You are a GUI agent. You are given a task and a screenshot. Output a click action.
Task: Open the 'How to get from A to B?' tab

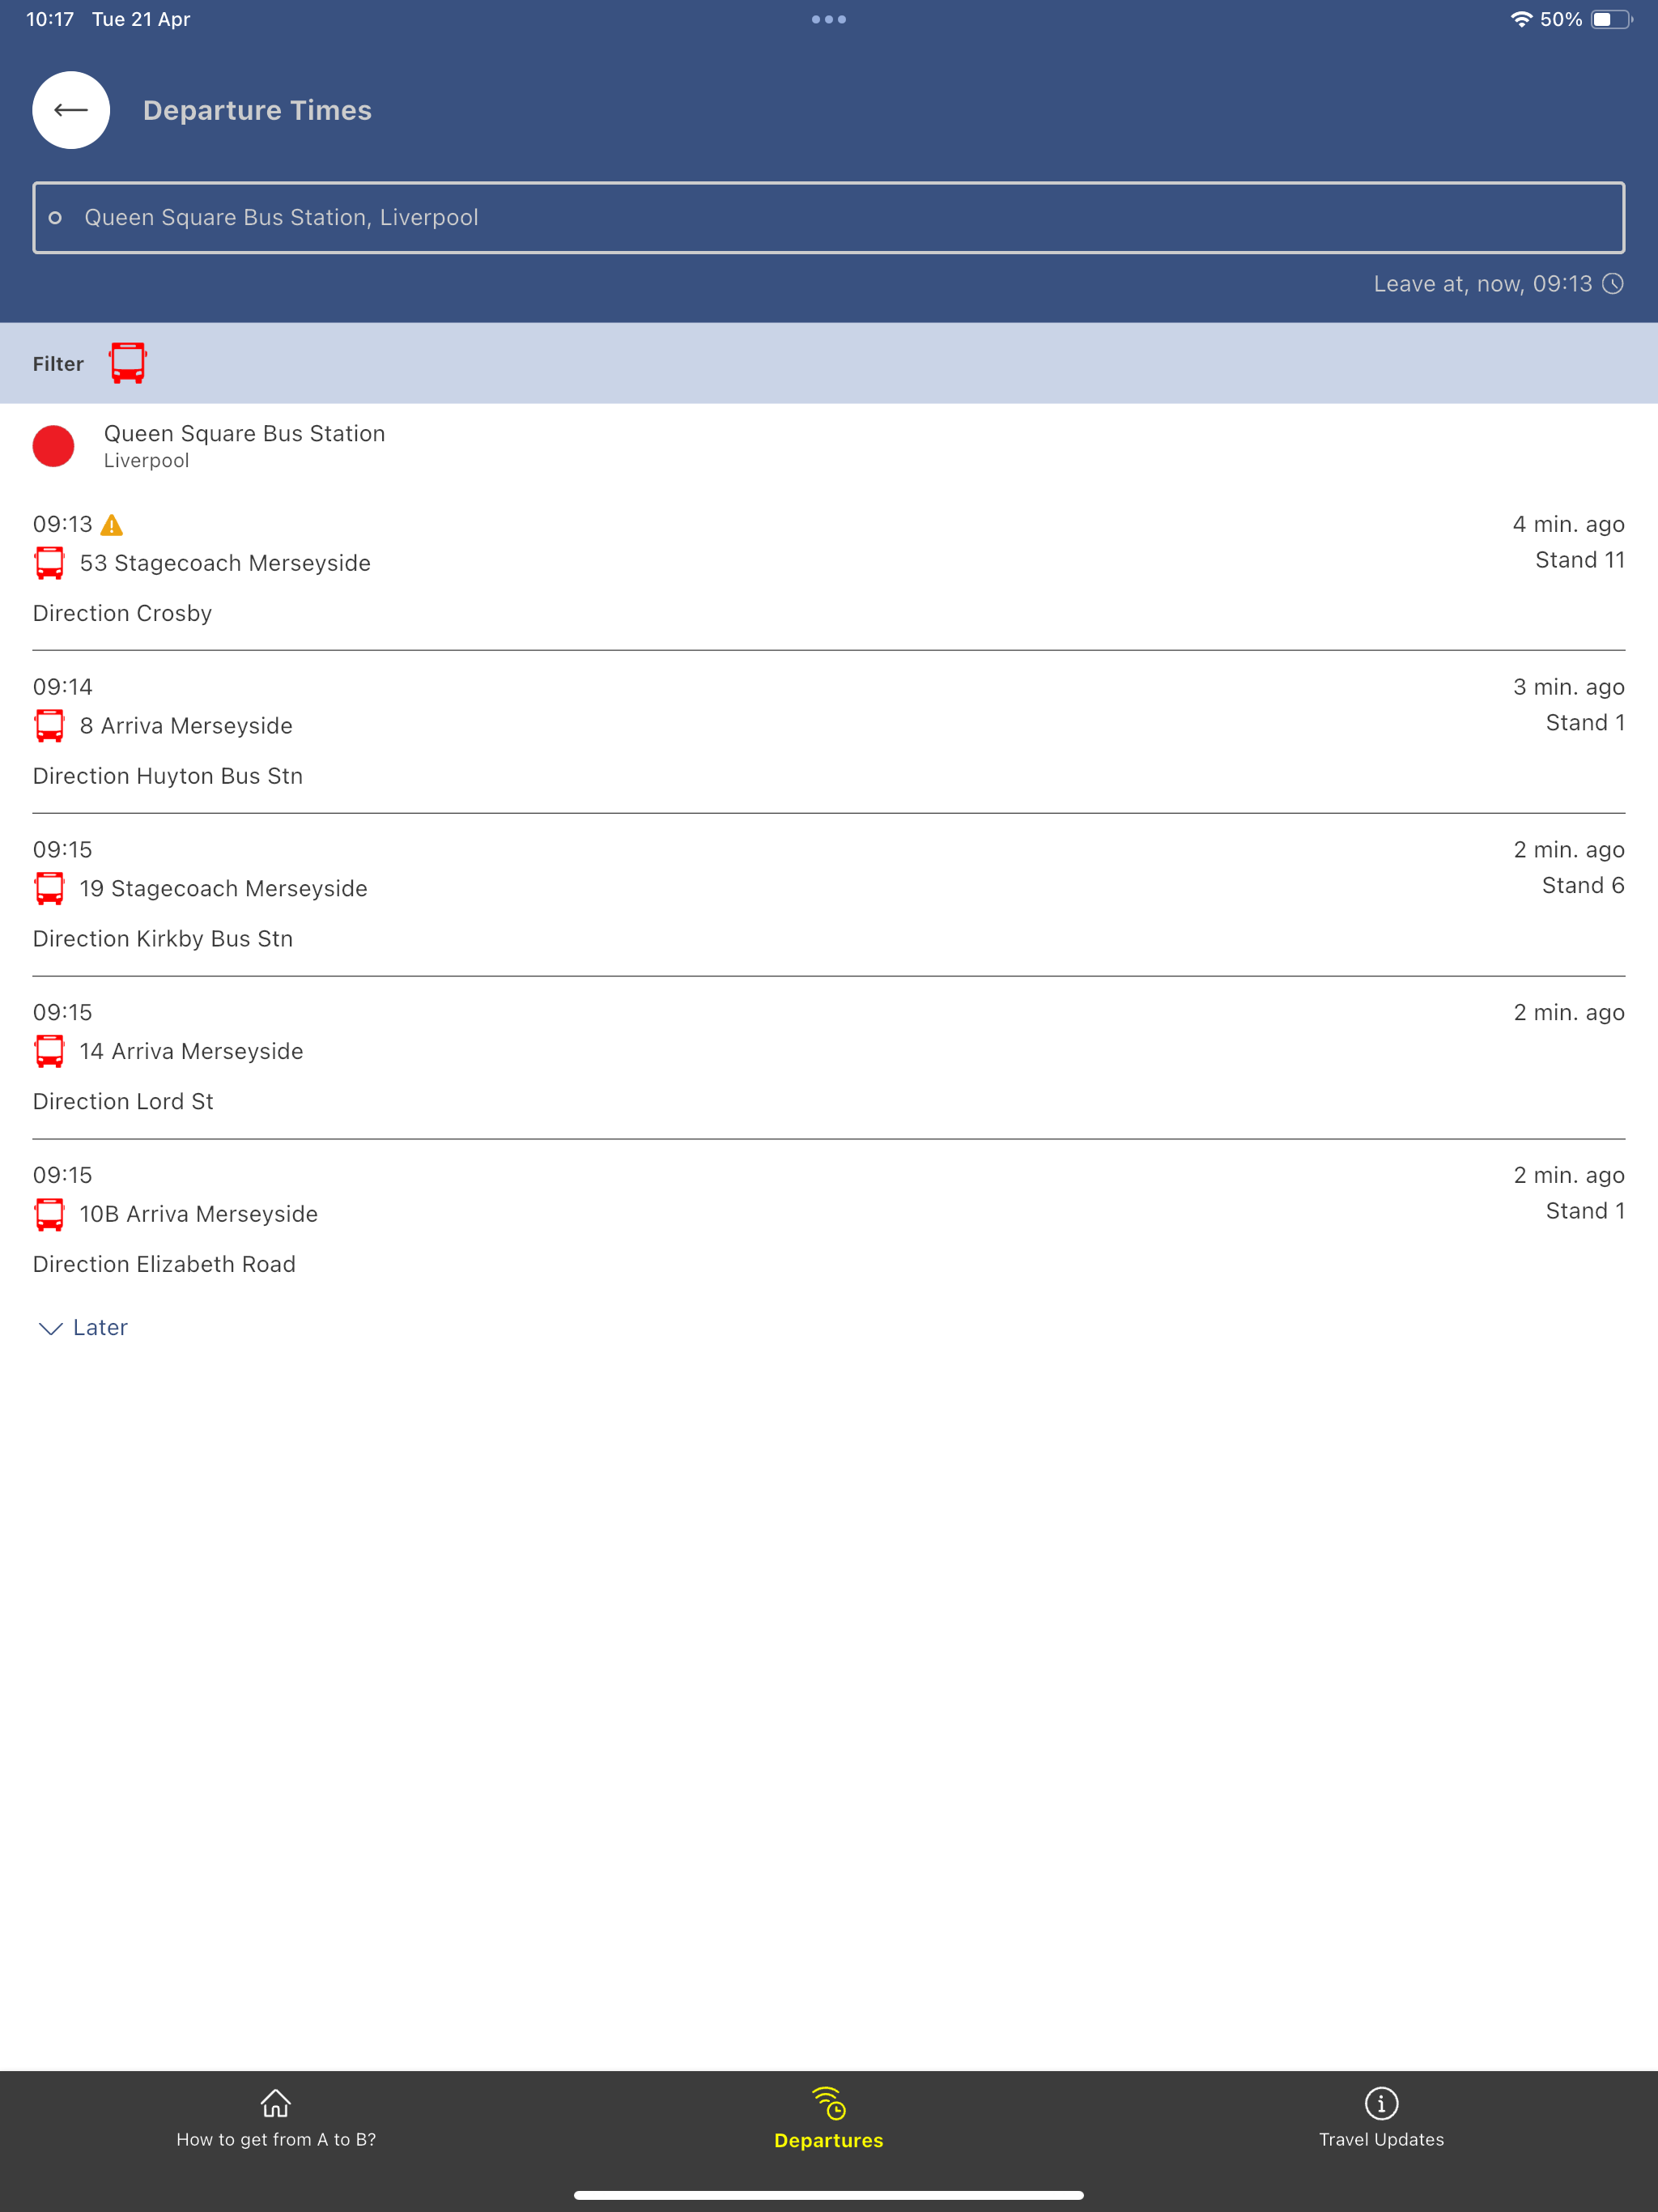tap(276, 2118)
